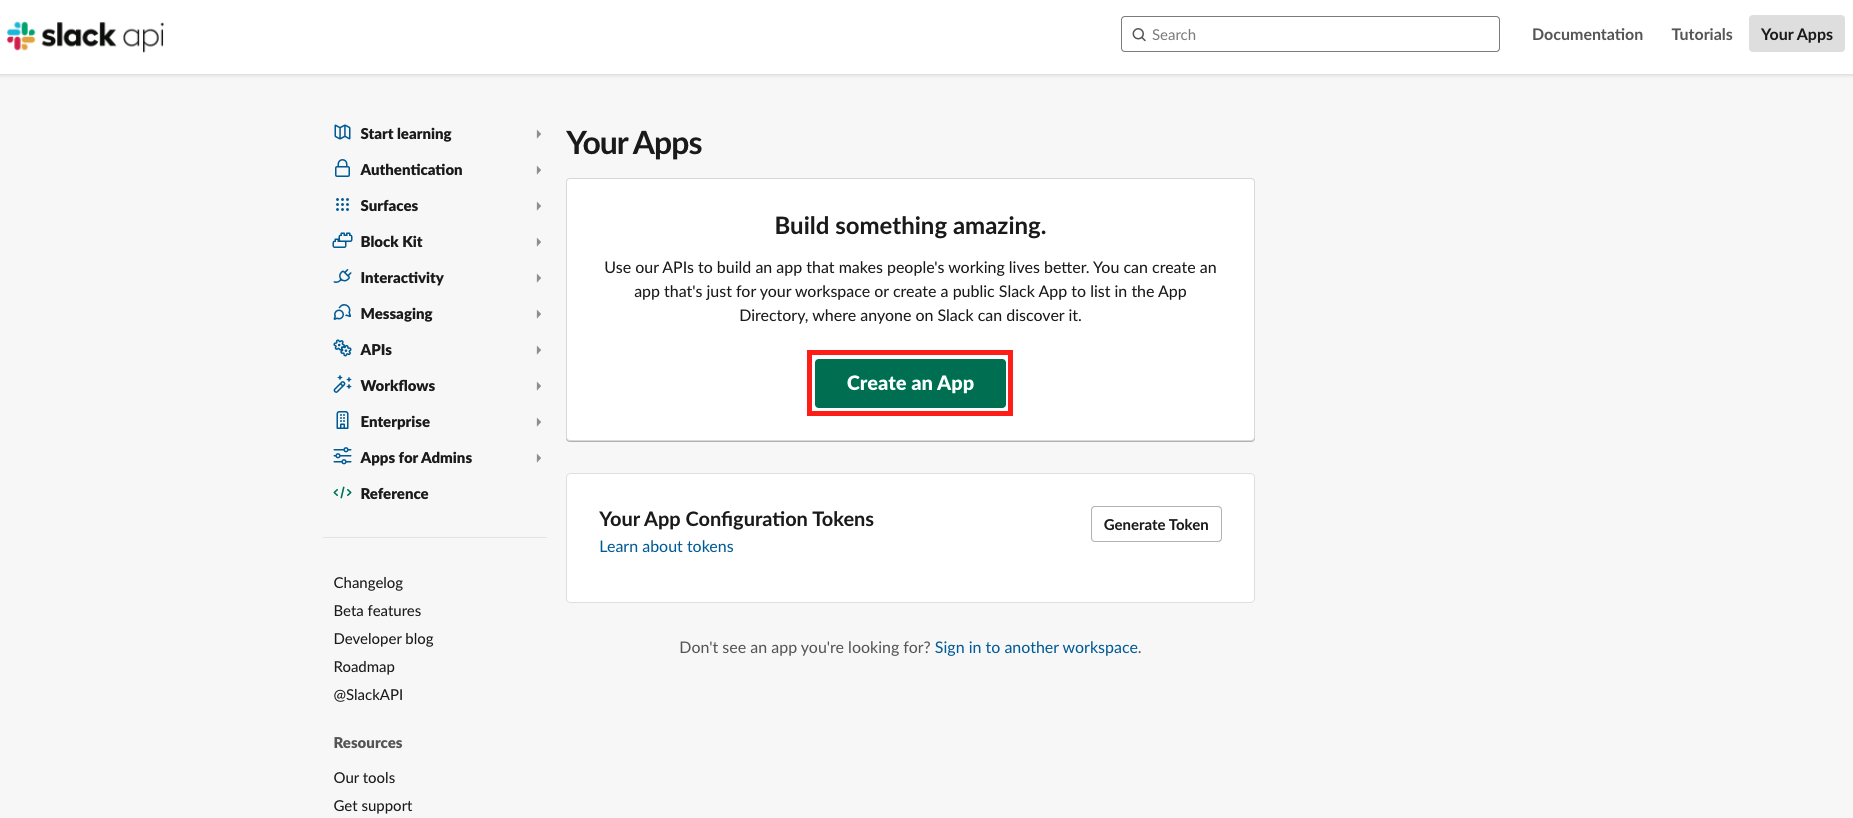Click the plug icon beside Interactivity

[x=342, y=277]
